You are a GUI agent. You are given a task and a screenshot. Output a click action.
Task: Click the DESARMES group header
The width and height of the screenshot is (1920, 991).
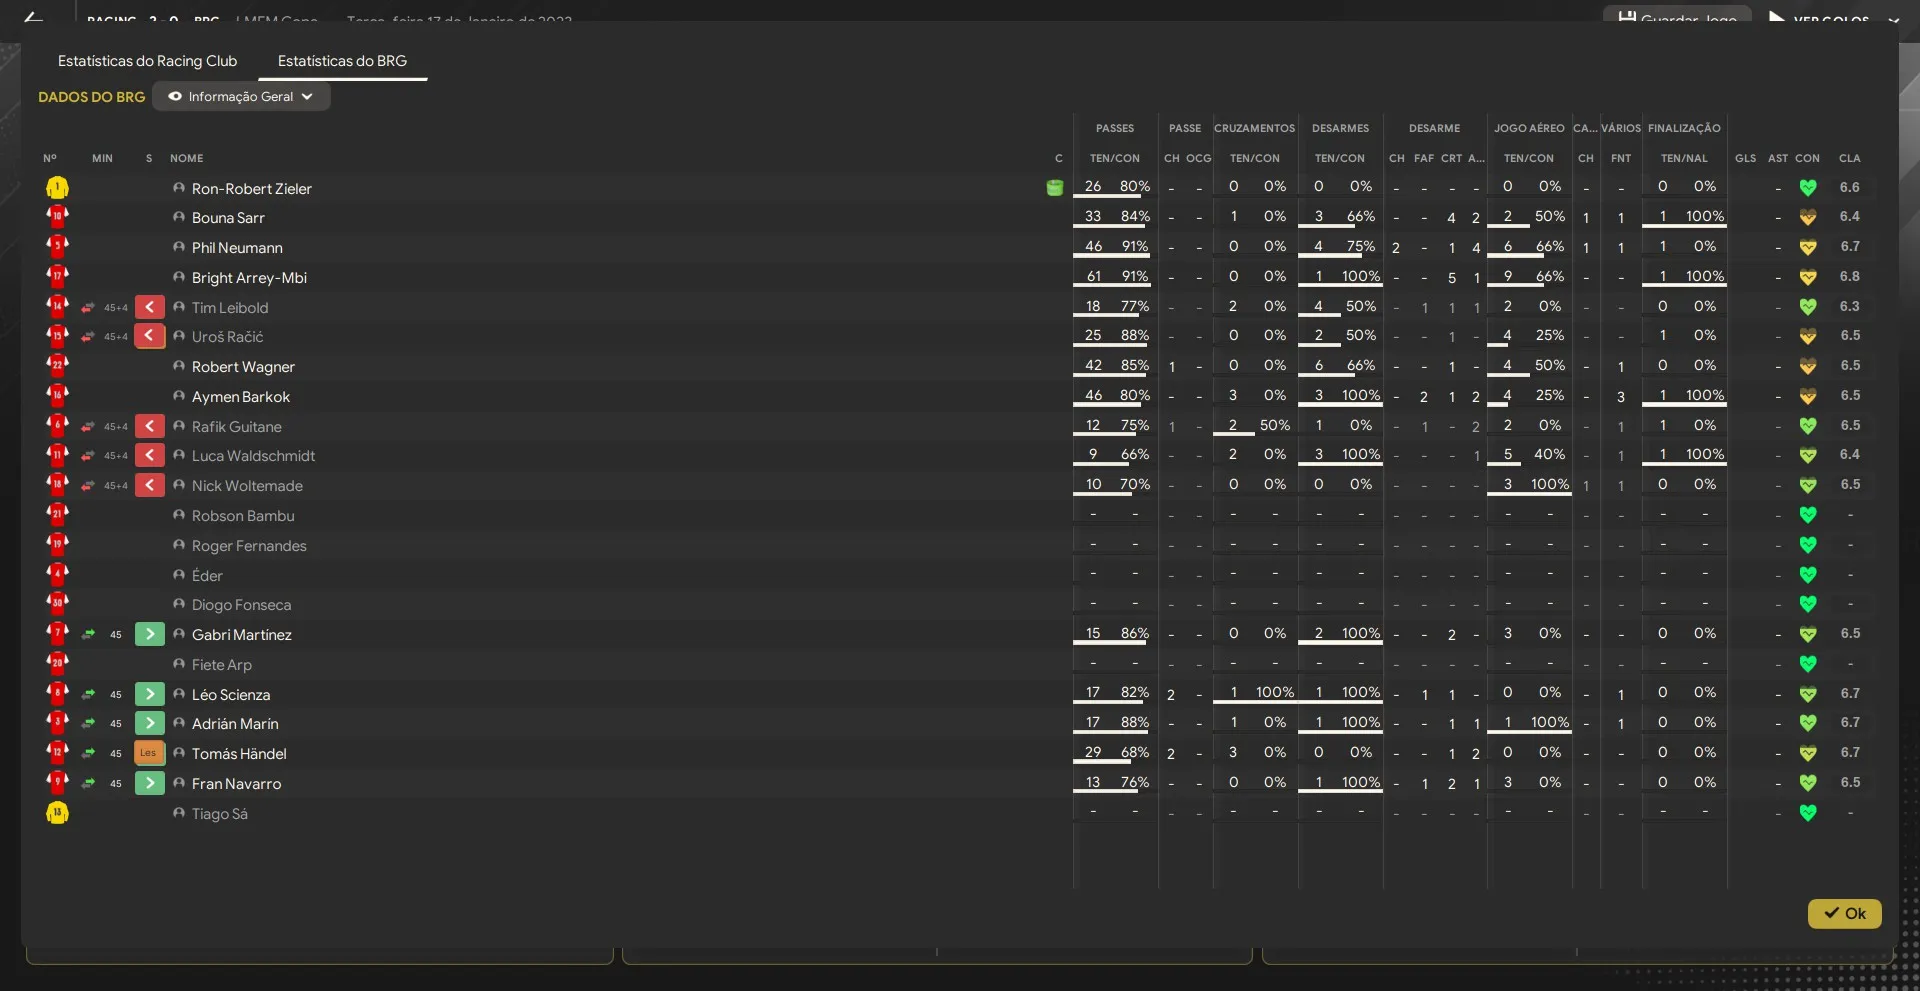pyautogui.click(x=1340, y=128)
